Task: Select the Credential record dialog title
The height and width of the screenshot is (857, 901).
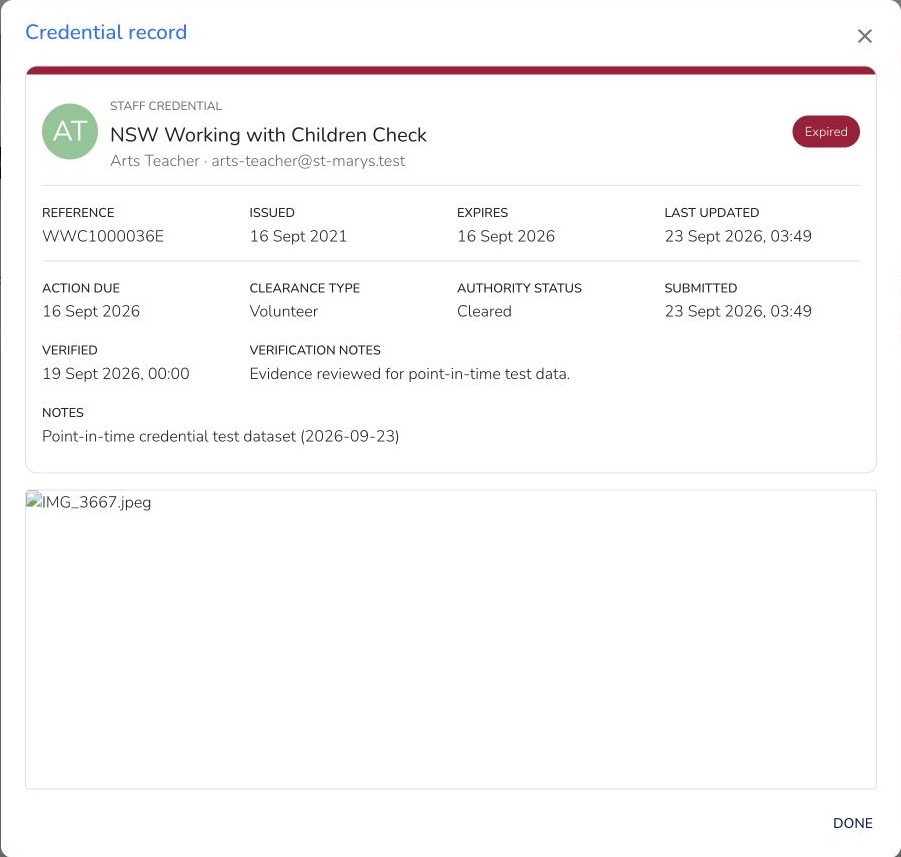Action: [106, 32]
